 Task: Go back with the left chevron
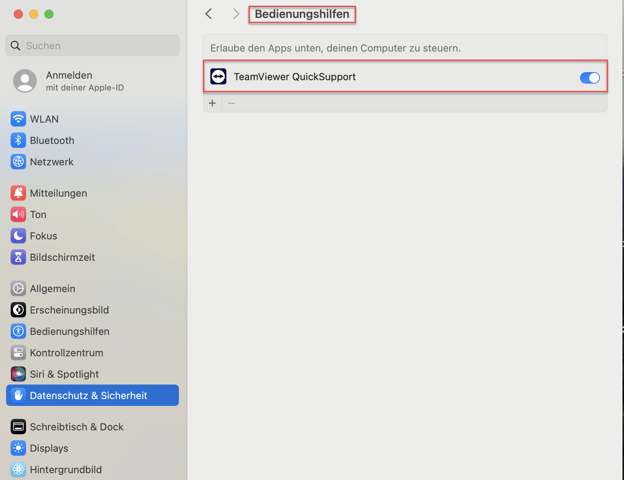click(x=209, y=14)
